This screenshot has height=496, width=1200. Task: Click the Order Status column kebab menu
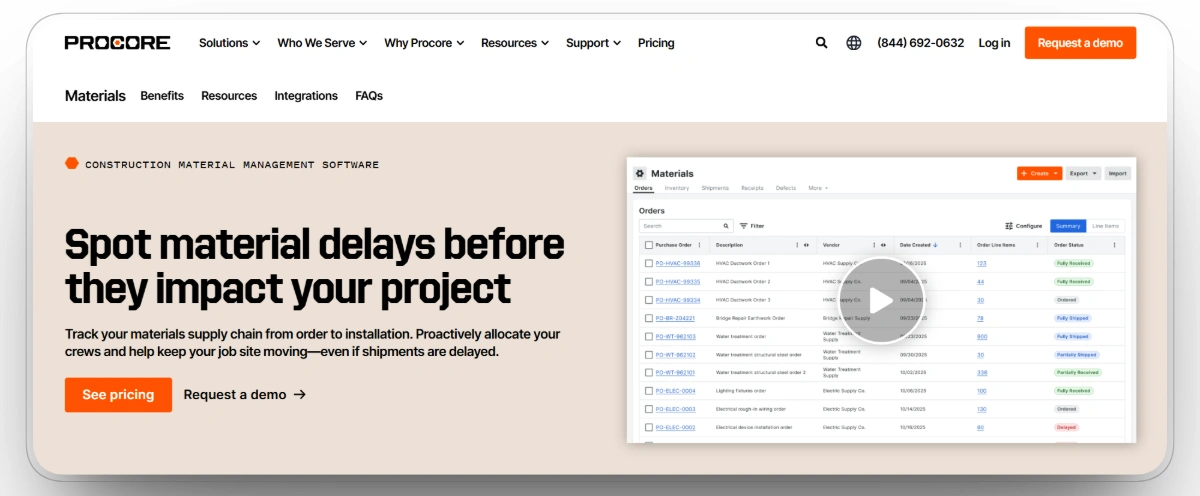[x=1114, y=245]
